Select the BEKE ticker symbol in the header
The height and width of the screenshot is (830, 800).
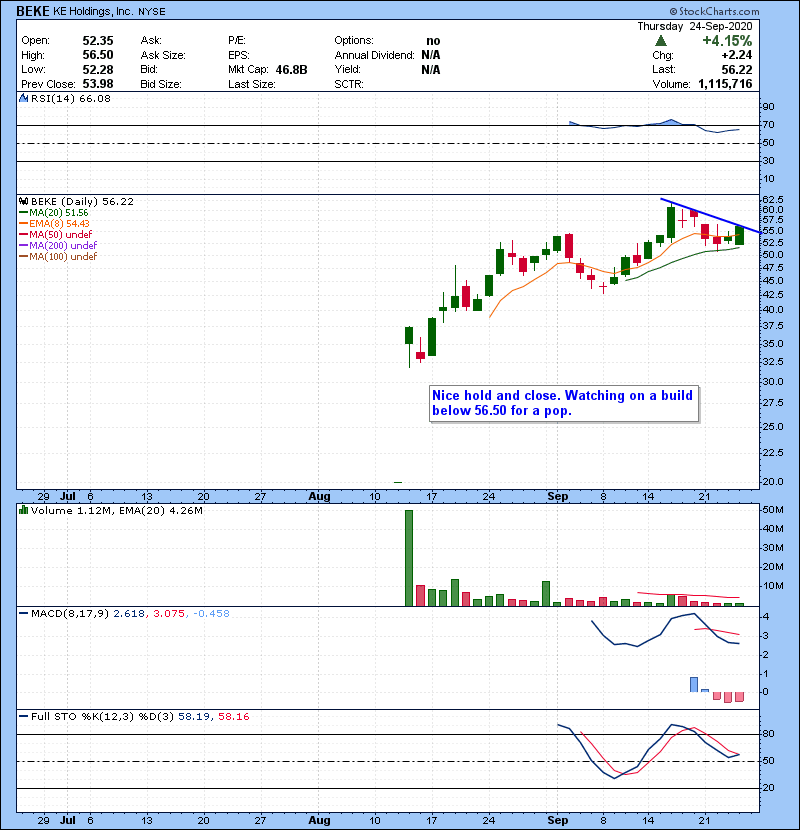point(33,11)
